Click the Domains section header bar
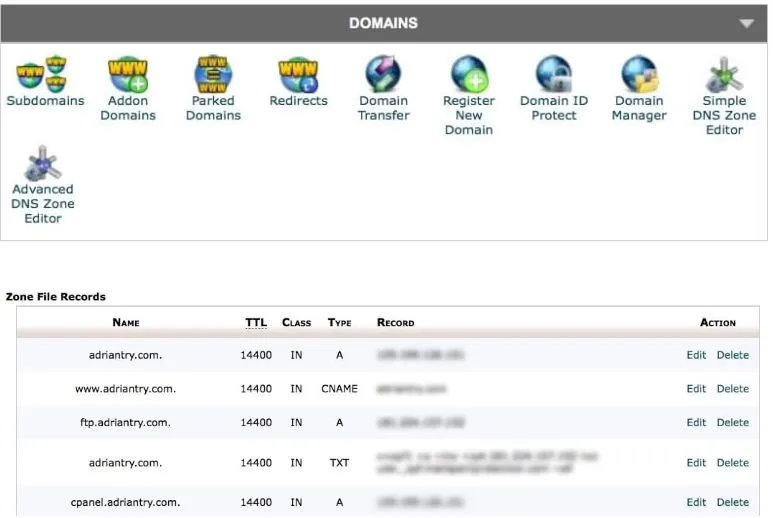This screenshot has height=518, width=773. click(x=383, y=23)
